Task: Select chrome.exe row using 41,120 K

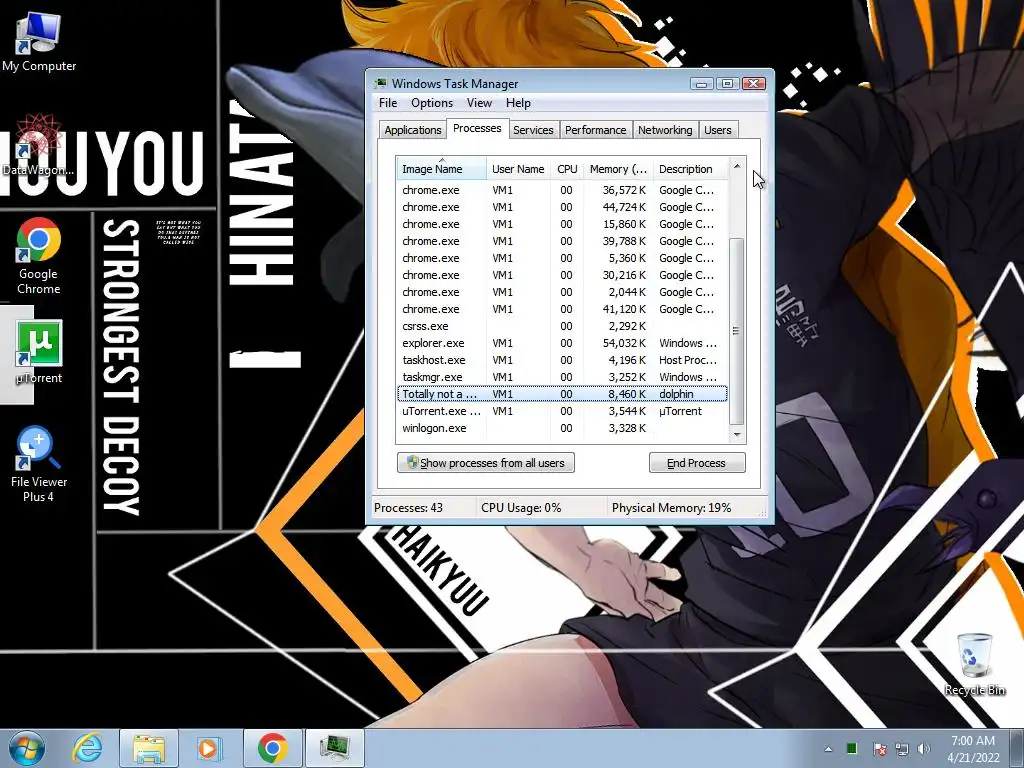Action: pos(562,309)
